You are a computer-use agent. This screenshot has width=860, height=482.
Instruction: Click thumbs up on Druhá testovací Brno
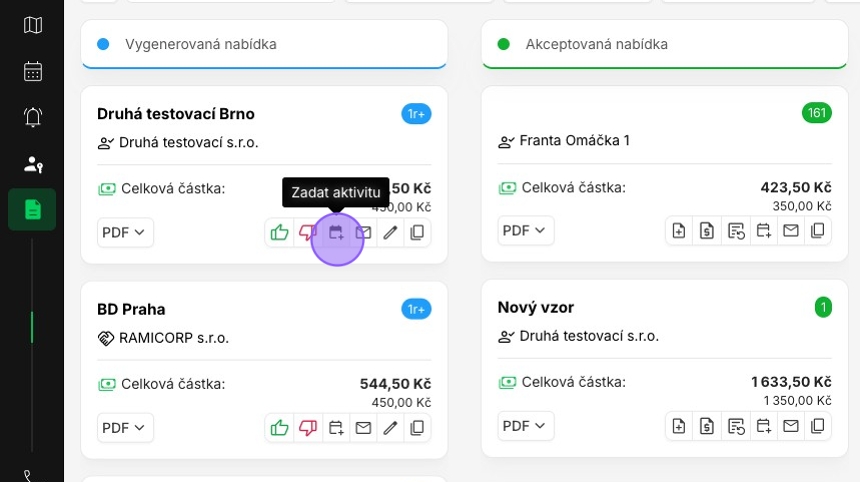pyautogui.click(x=279, y=232)
